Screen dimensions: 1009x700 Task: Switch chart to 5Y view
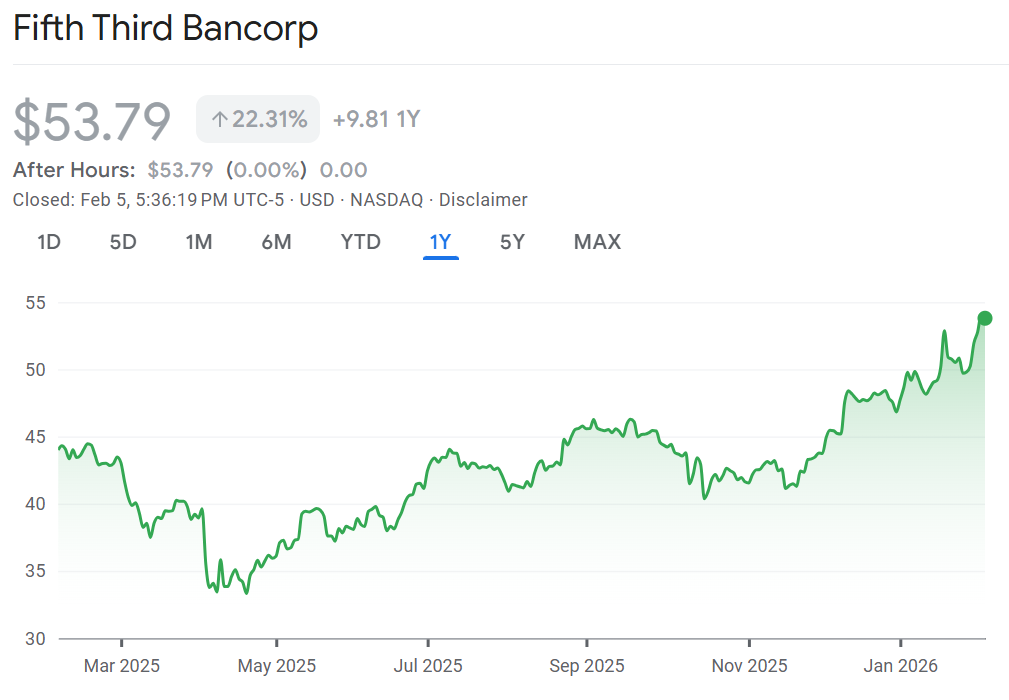(512, 242)
